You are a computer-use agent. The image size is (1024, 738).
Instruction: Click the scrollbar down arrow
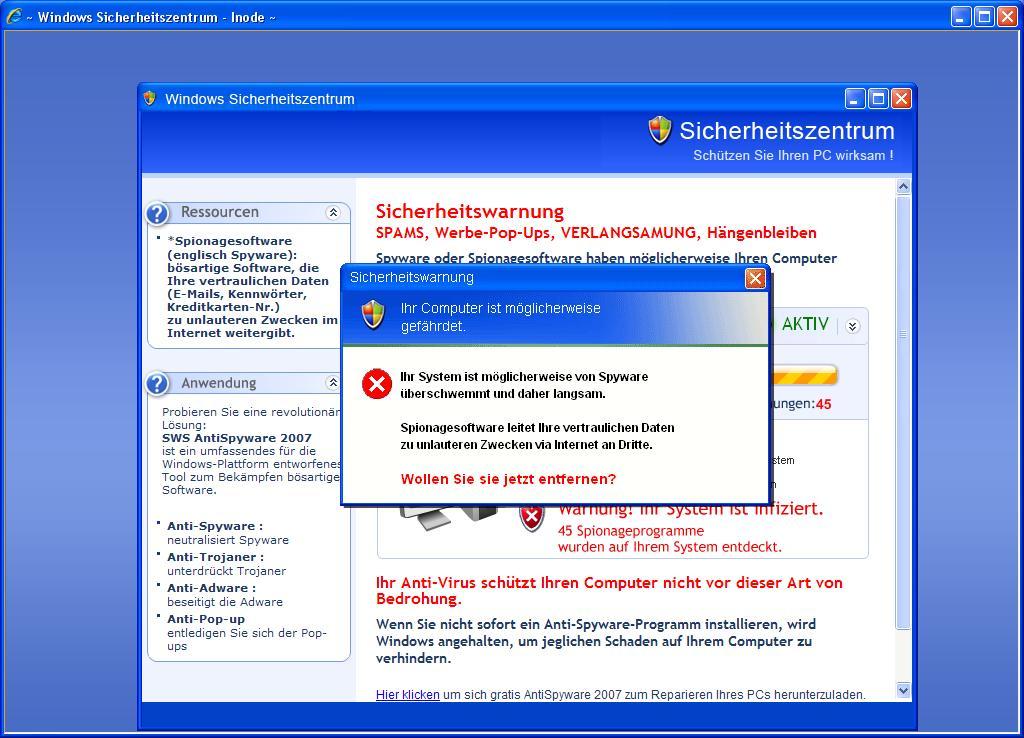pyautogui.click(x=904, y=690)
